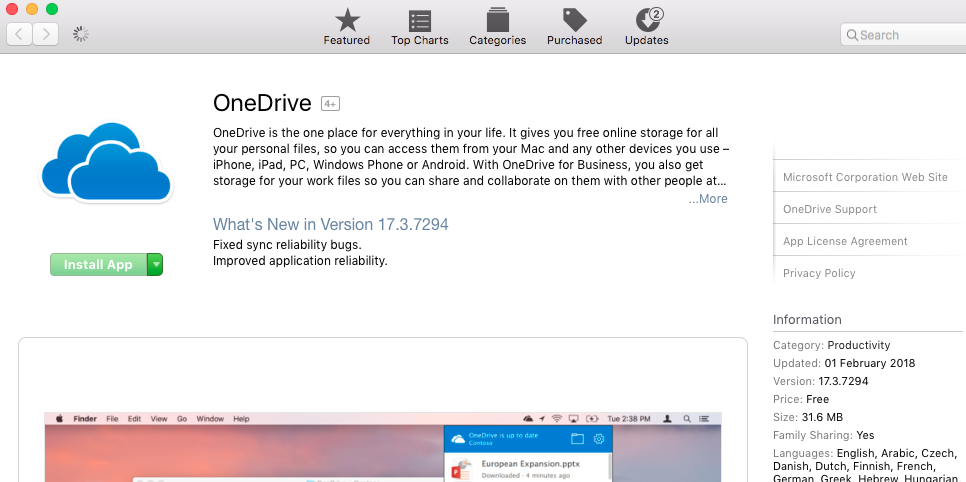Click the PowerPoint file icon in the preview
Screen dimensions: 966x482
[461, 469]
